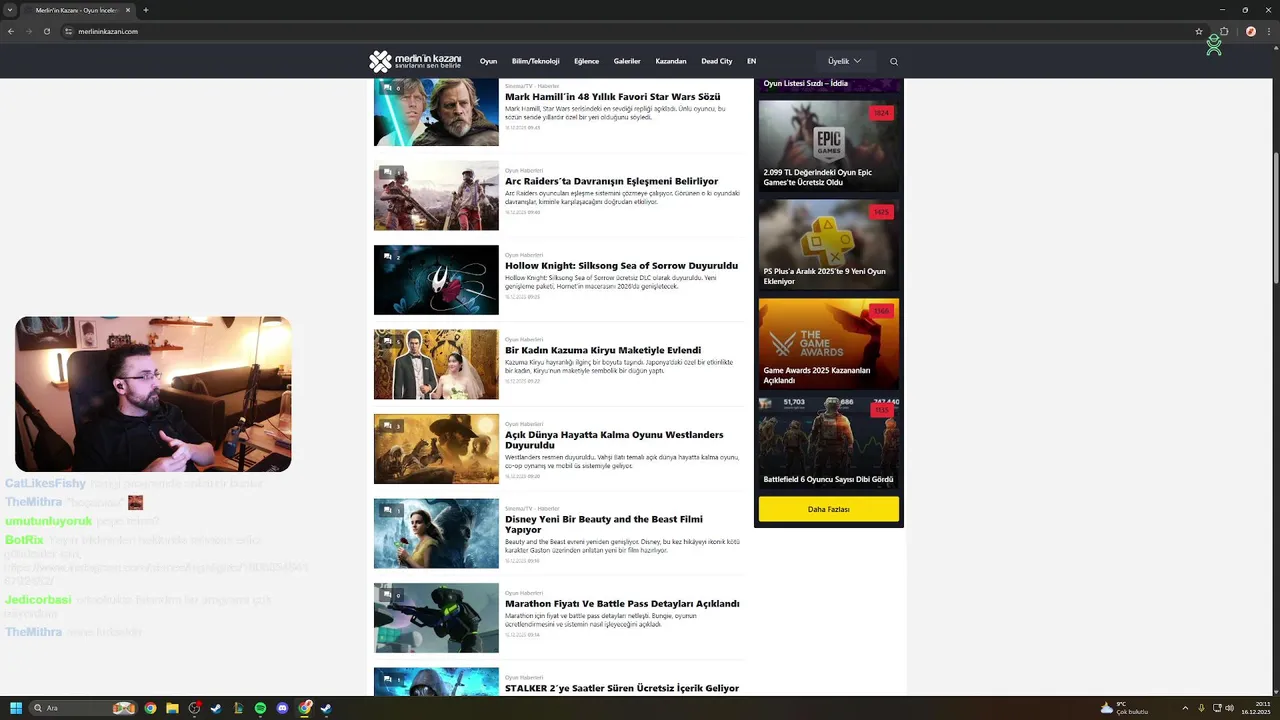Open STALKER 2 ücretsiz içerik article title

(622, 688)
